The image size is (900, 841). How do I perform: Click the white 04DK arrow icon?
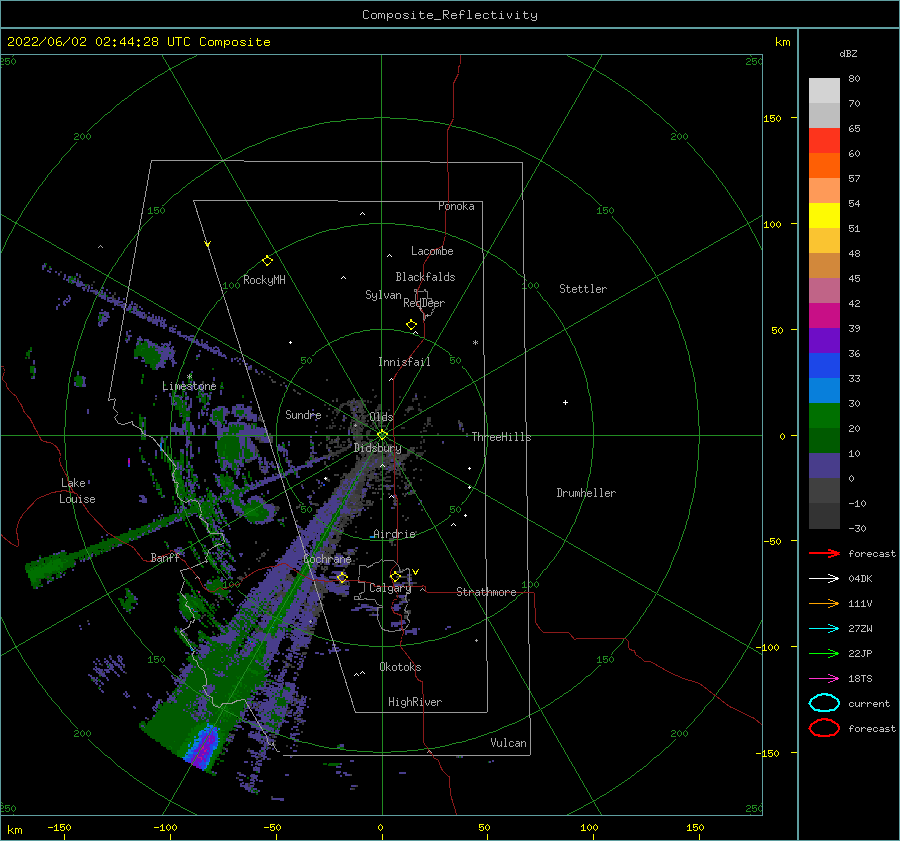[824, 579]
